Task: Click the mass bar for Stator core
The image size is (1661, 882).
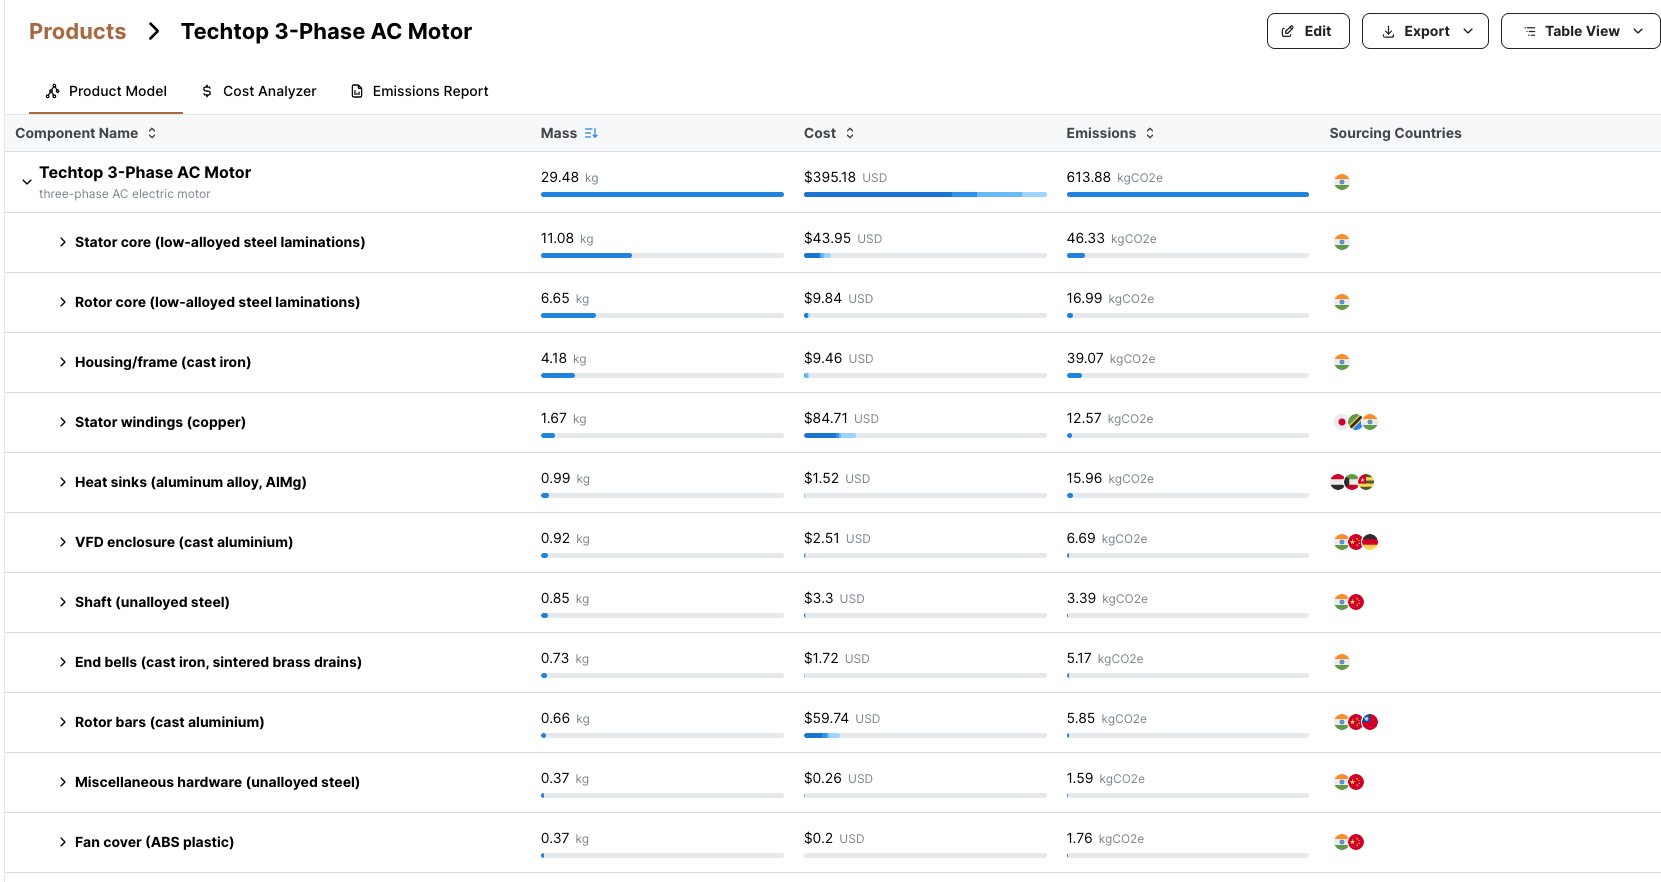Action: [x=662, y=255]
